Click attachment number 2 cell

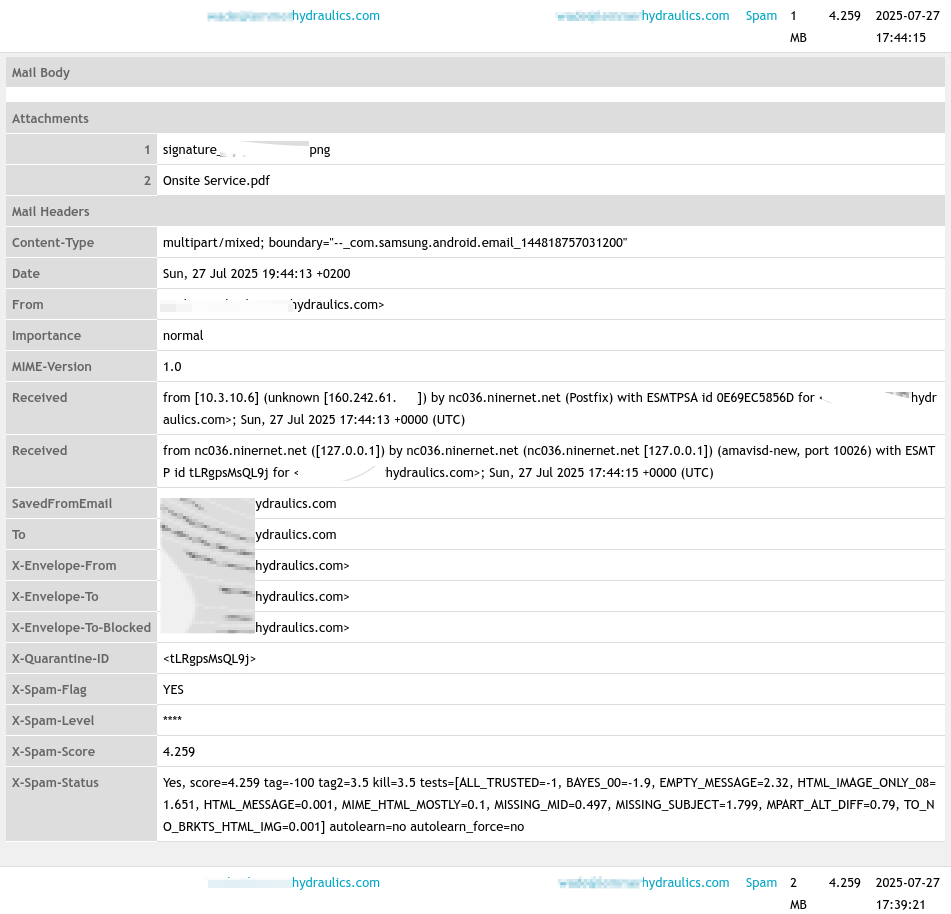click(81, 180)
